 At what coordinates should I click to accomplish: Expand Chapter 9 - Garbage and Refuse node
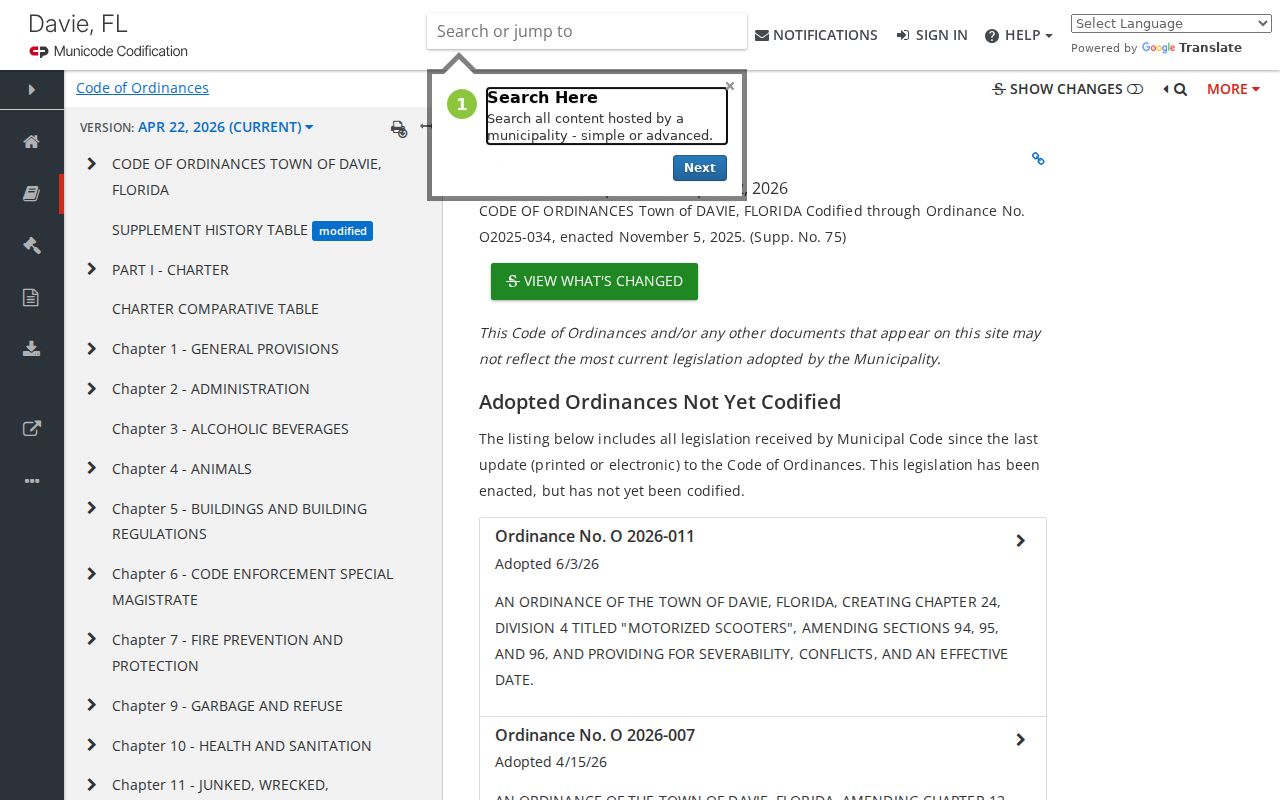pyautogui.click(x=92, y=705)
